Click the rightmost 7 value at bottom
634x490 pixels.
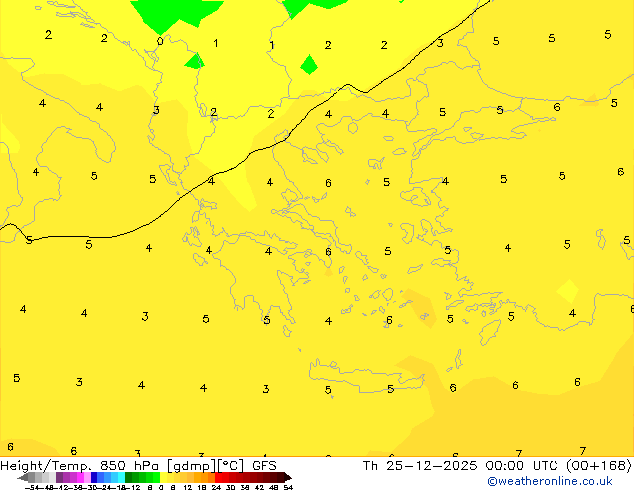582,451
